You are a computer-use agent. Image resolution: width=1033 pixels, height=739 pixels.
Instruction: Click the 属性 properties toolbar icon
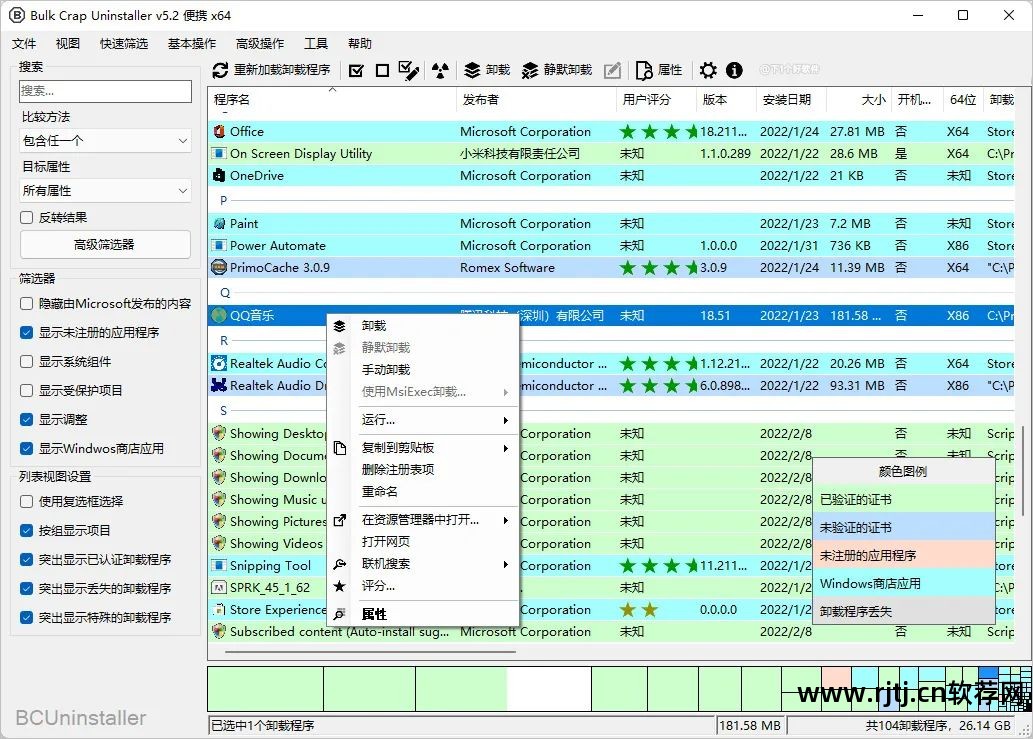659,70
